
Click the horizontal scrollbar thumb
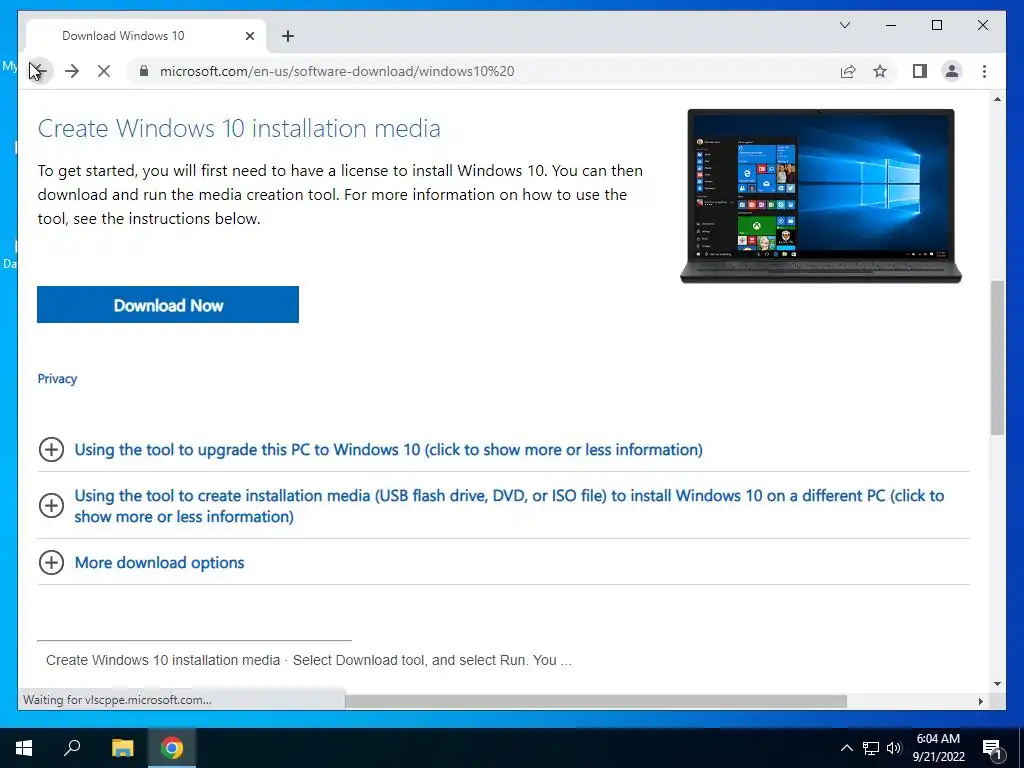click(596, 701)
